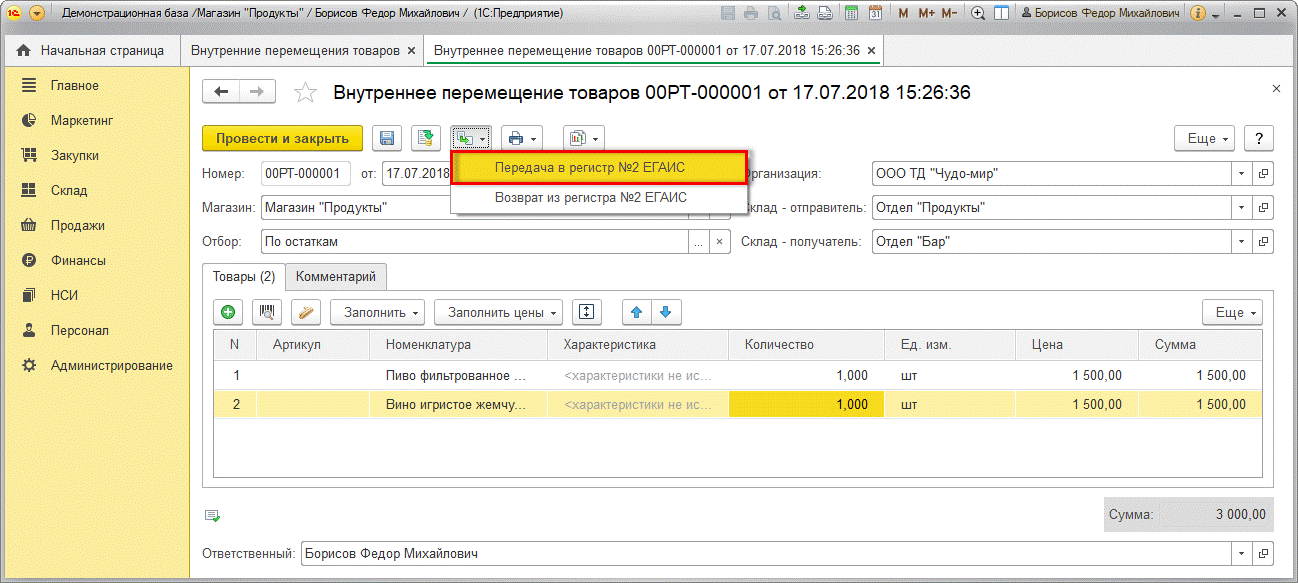Open help with the question mark button
1298x583 pixels.
pos(1259,138)
